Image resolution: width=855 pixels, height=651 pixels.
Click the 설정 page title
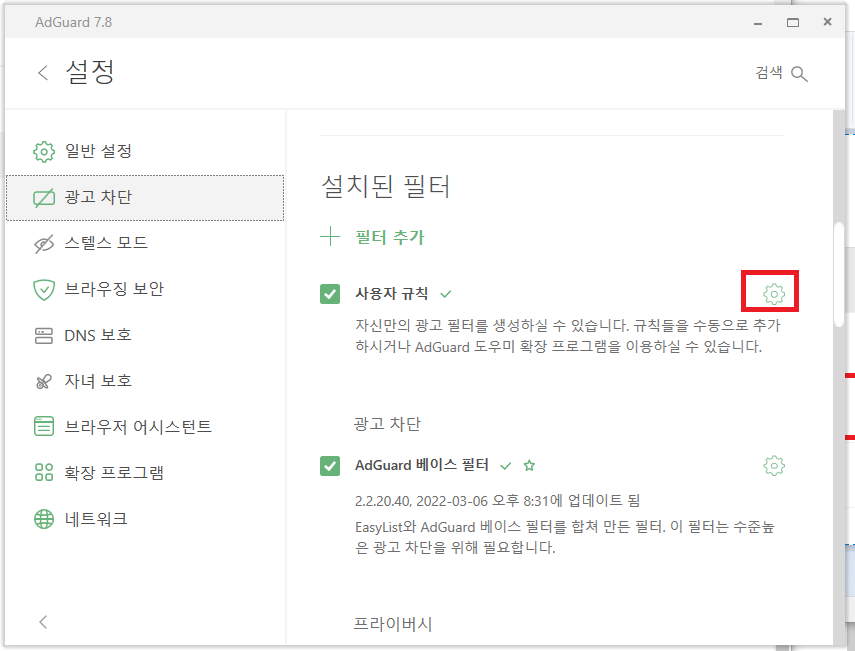coord(90,72)
